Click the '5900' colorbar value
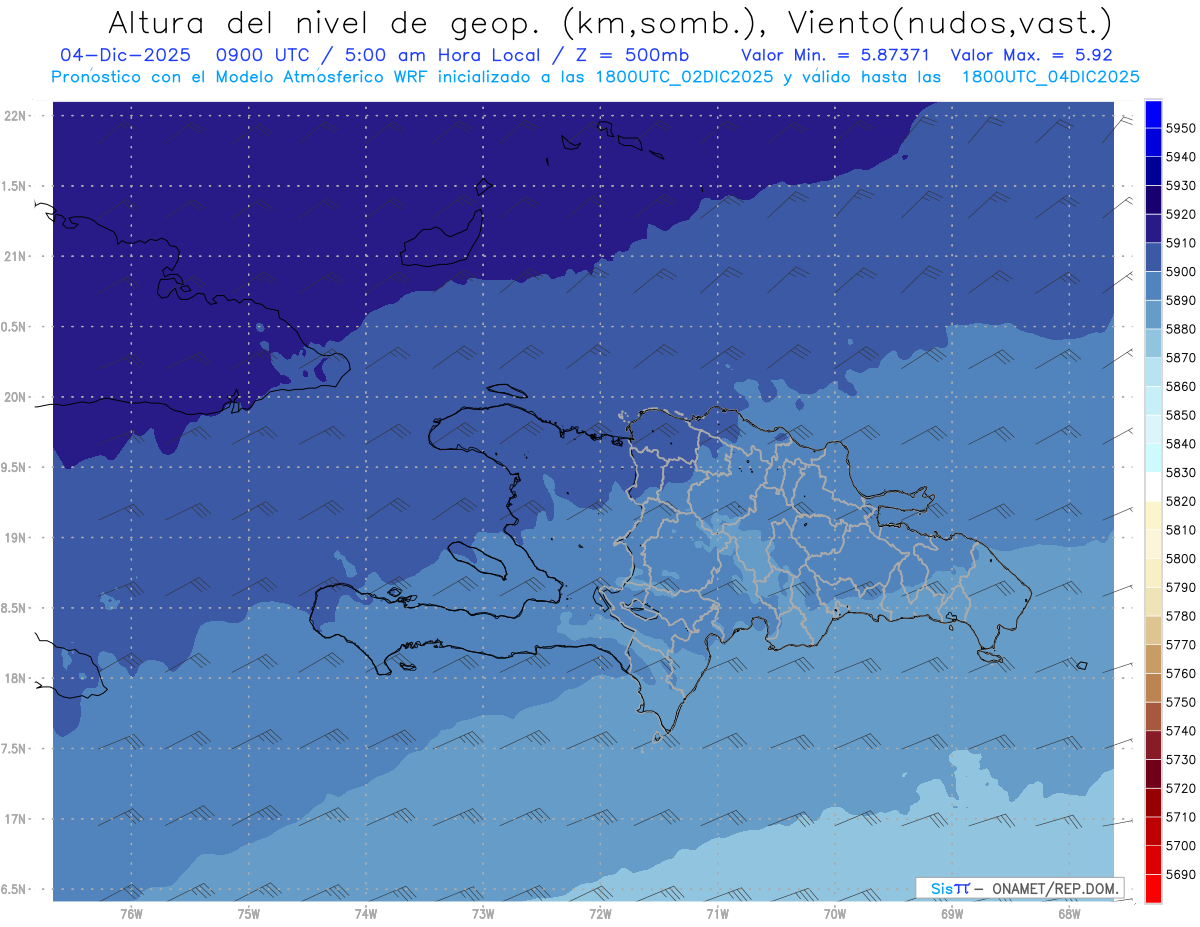The height and width of the screenshot is (927, 1200). click(1181, 271)
